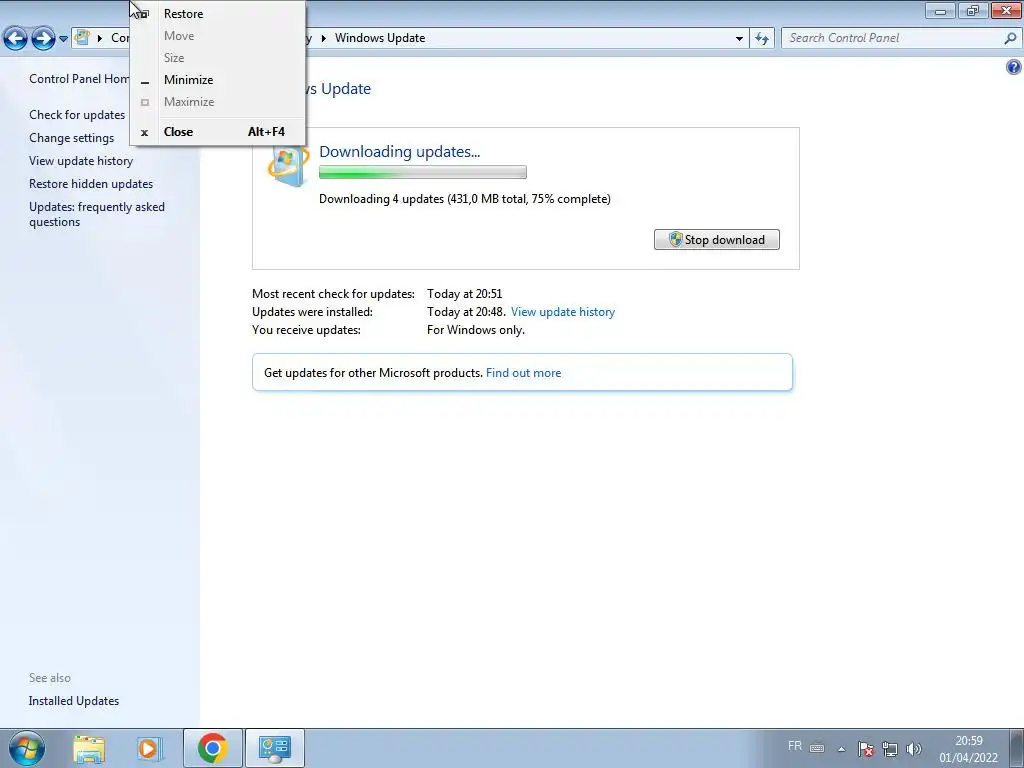The height and width of the screenshot is (768, 1024).
Task: Minimize the window with title bar button
Action: [x=941, y=10]
